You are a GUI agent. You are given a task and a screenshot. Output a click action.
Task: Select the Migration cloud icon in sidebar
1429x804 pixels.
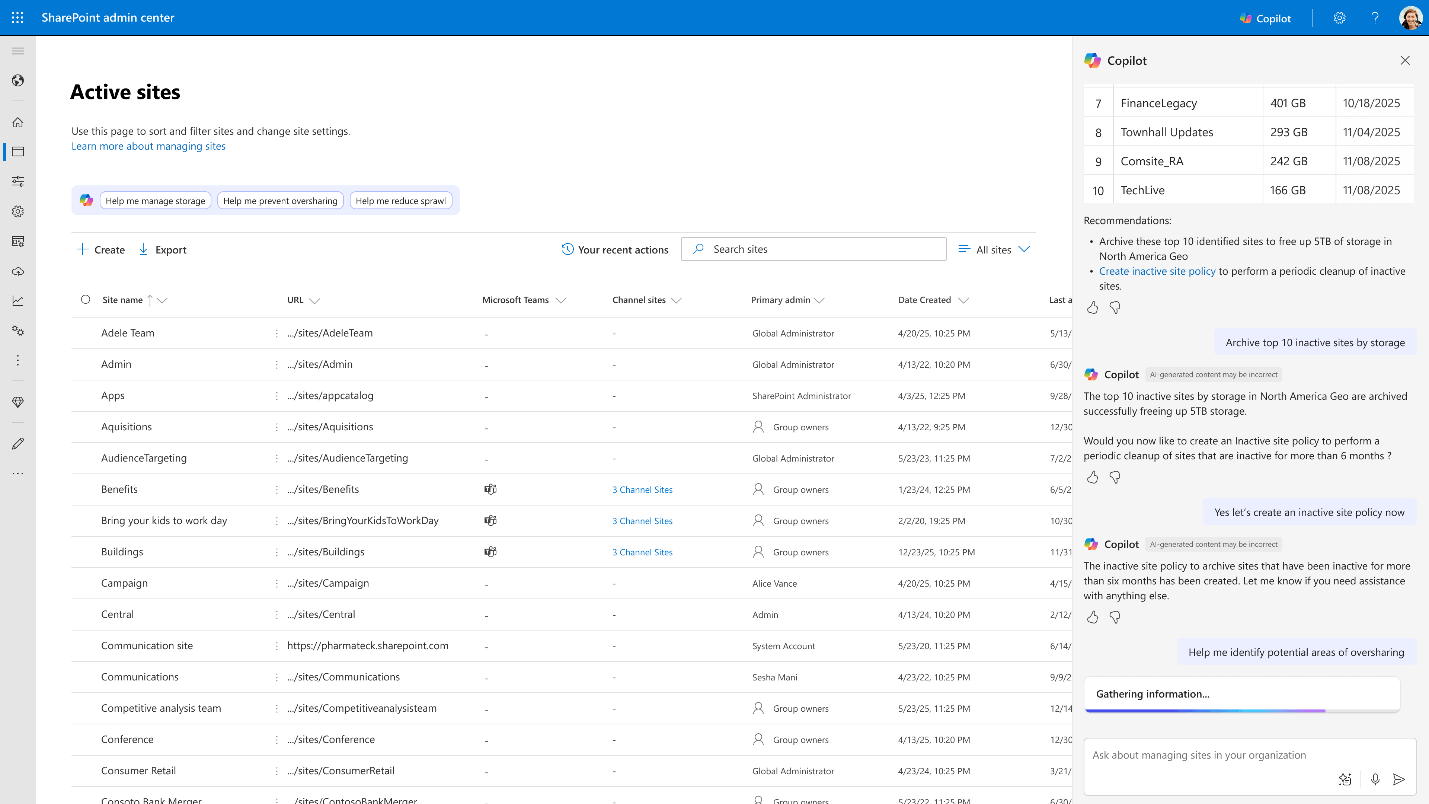pyautogui.click(x=17, y=270)
